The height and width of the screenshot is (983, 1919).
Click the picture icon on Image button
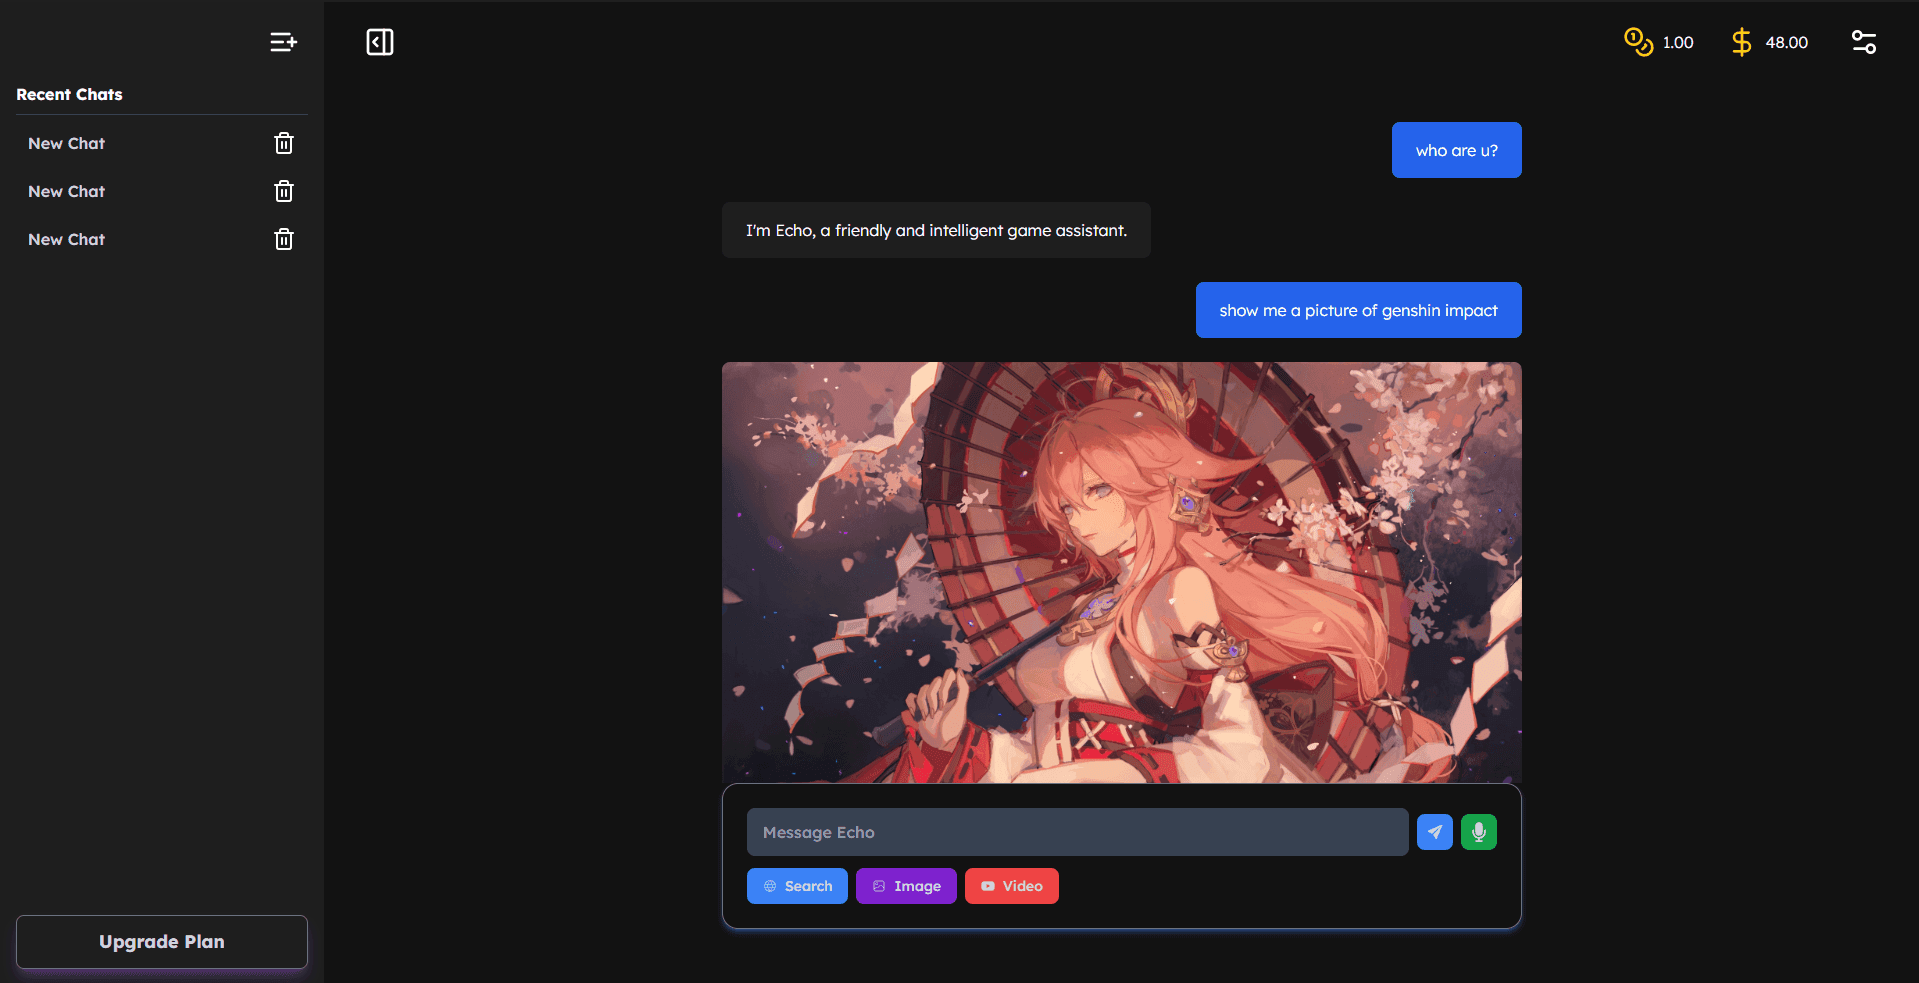tap(878, 886)
